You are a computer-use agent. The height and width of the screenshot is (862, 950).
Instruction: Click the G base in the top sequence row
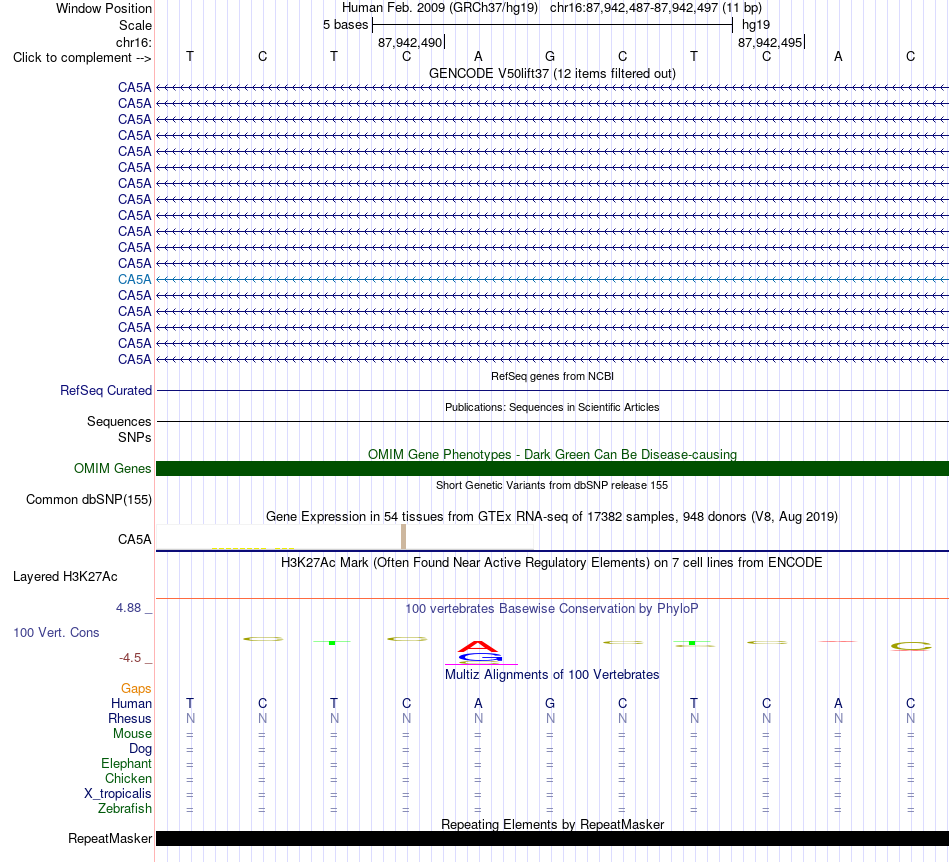550,56
